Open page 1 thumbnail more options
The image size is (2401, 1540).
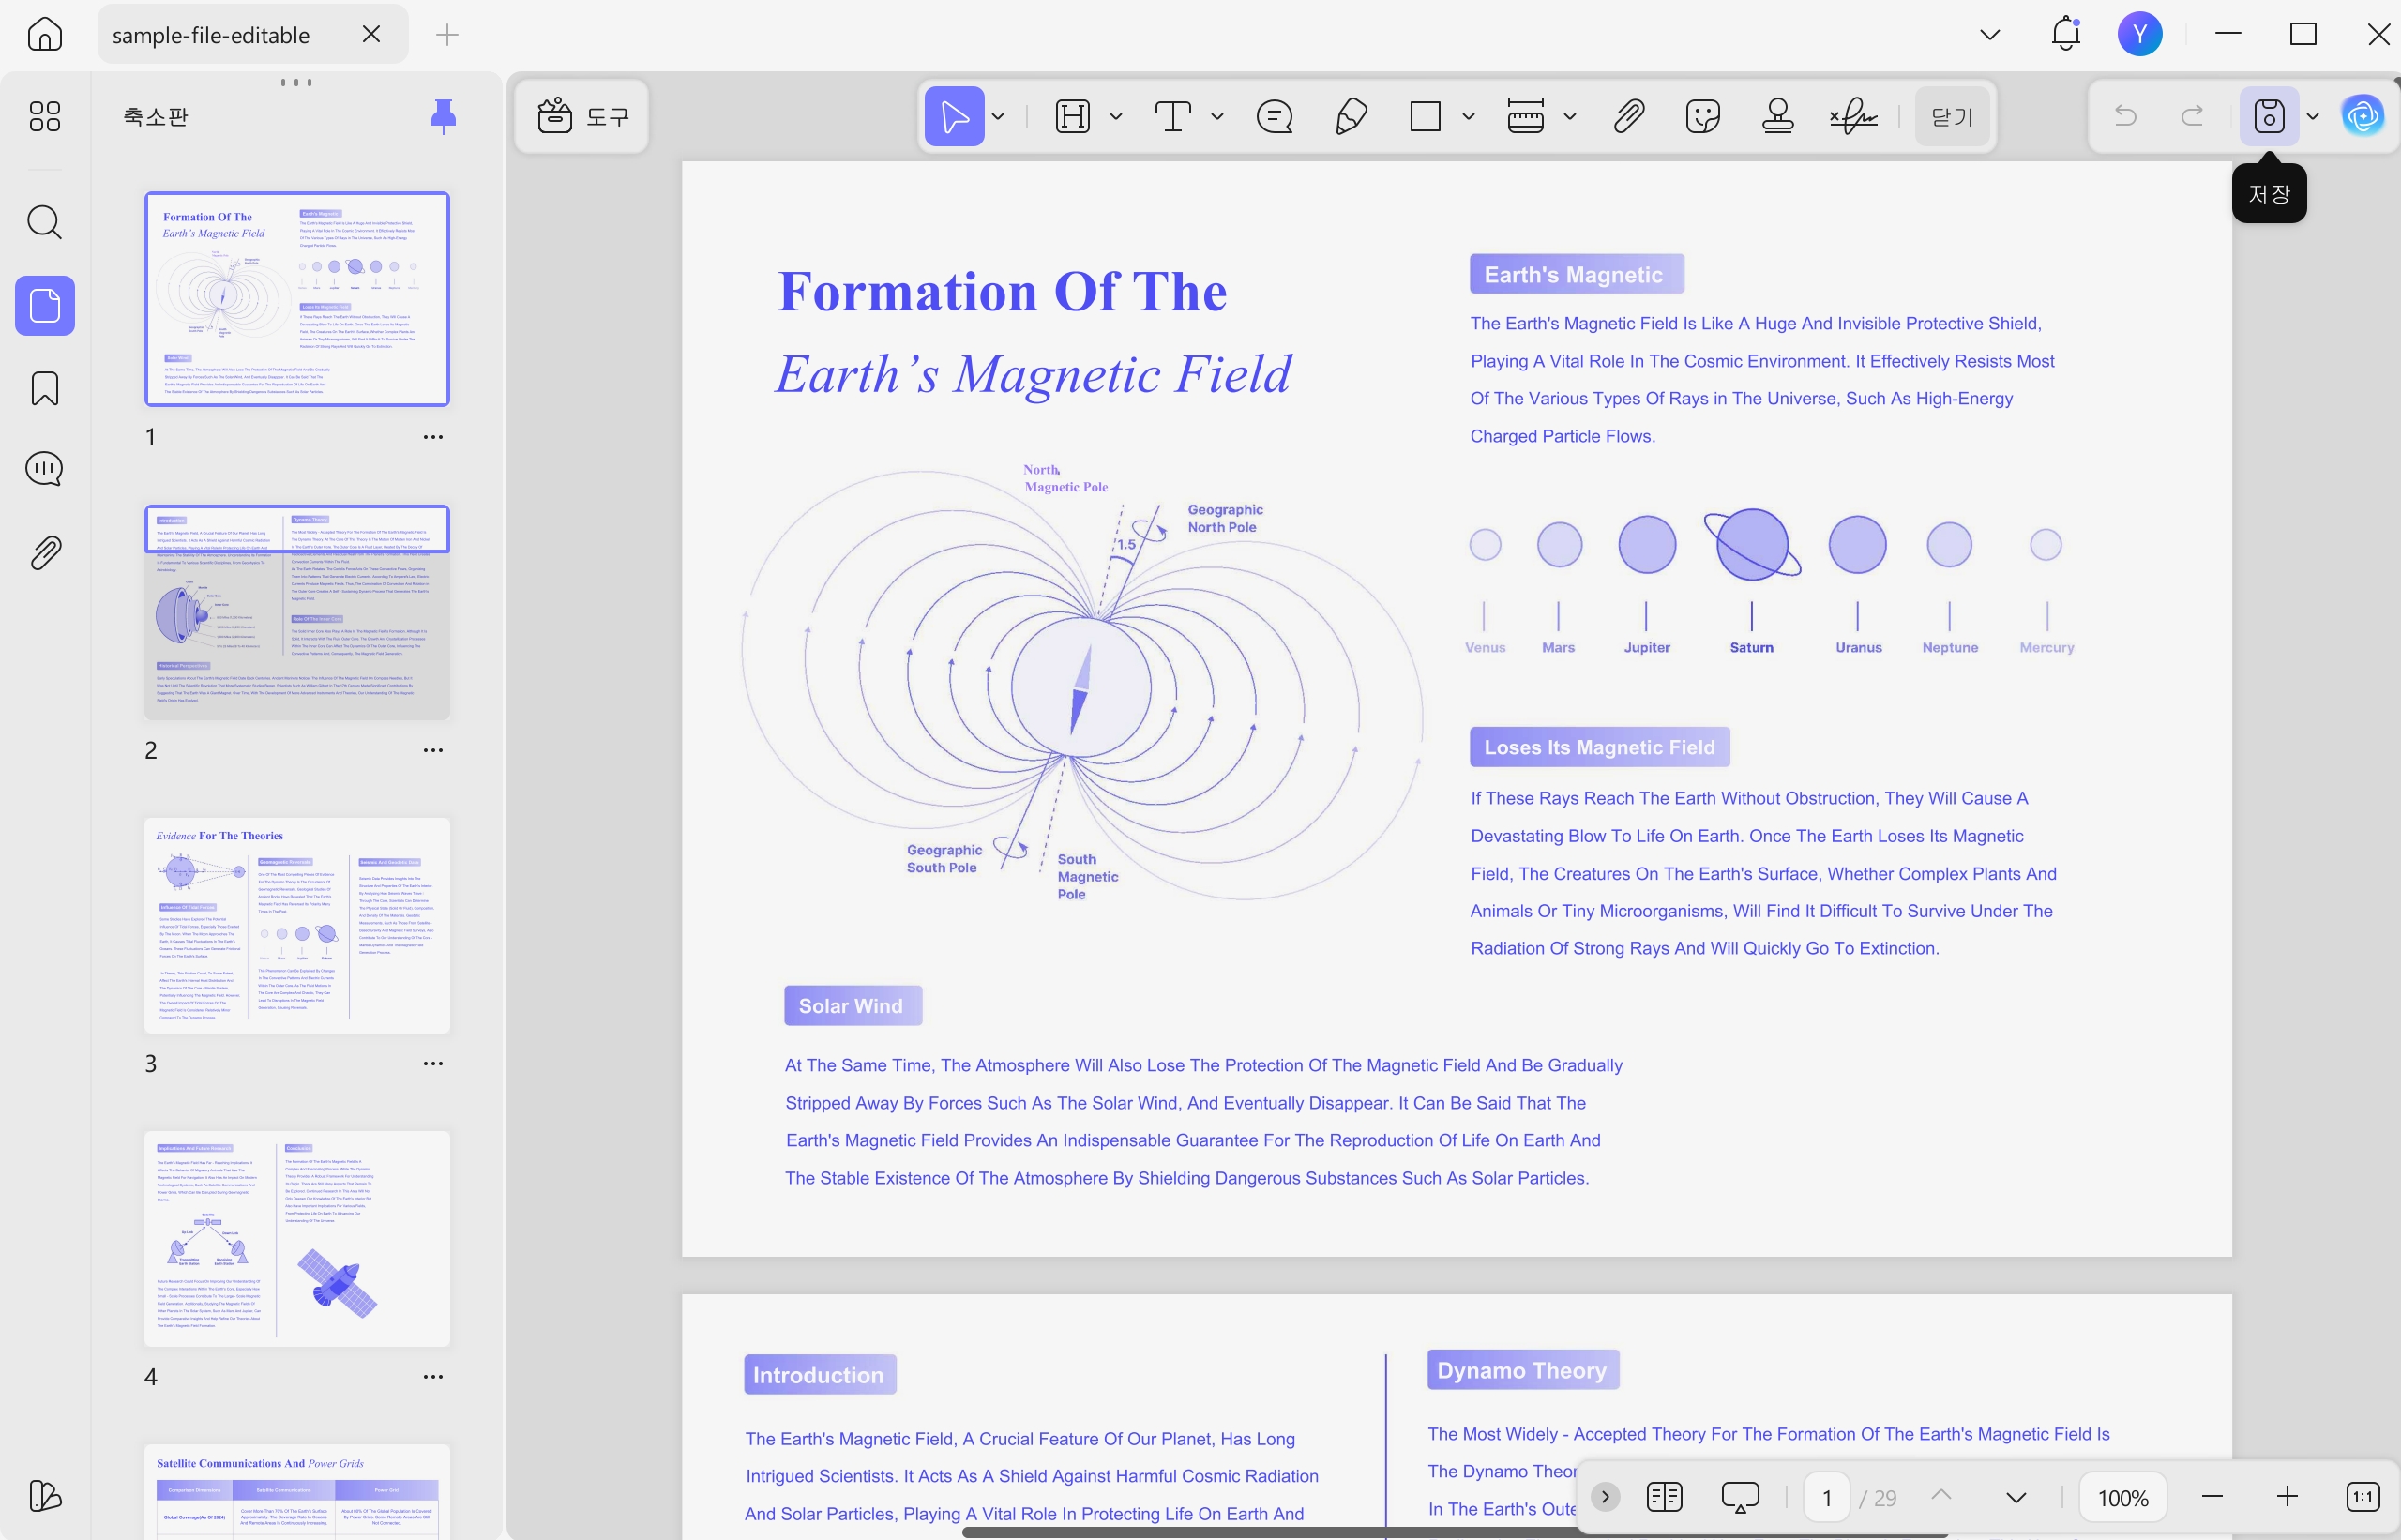433,437
